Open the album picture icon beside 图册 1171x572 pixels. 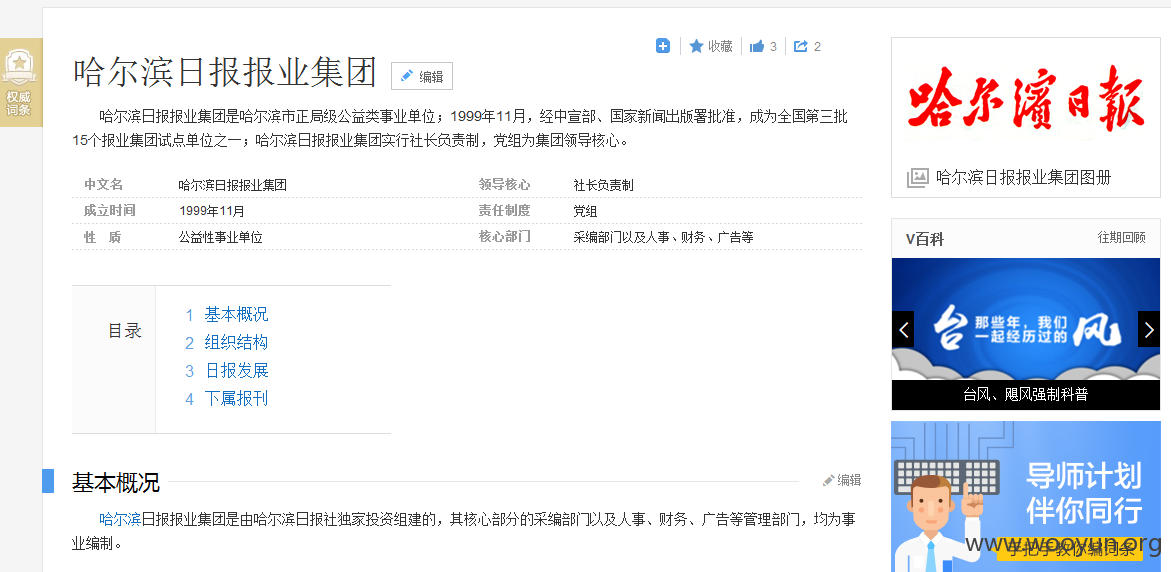(x=917, y=178)
